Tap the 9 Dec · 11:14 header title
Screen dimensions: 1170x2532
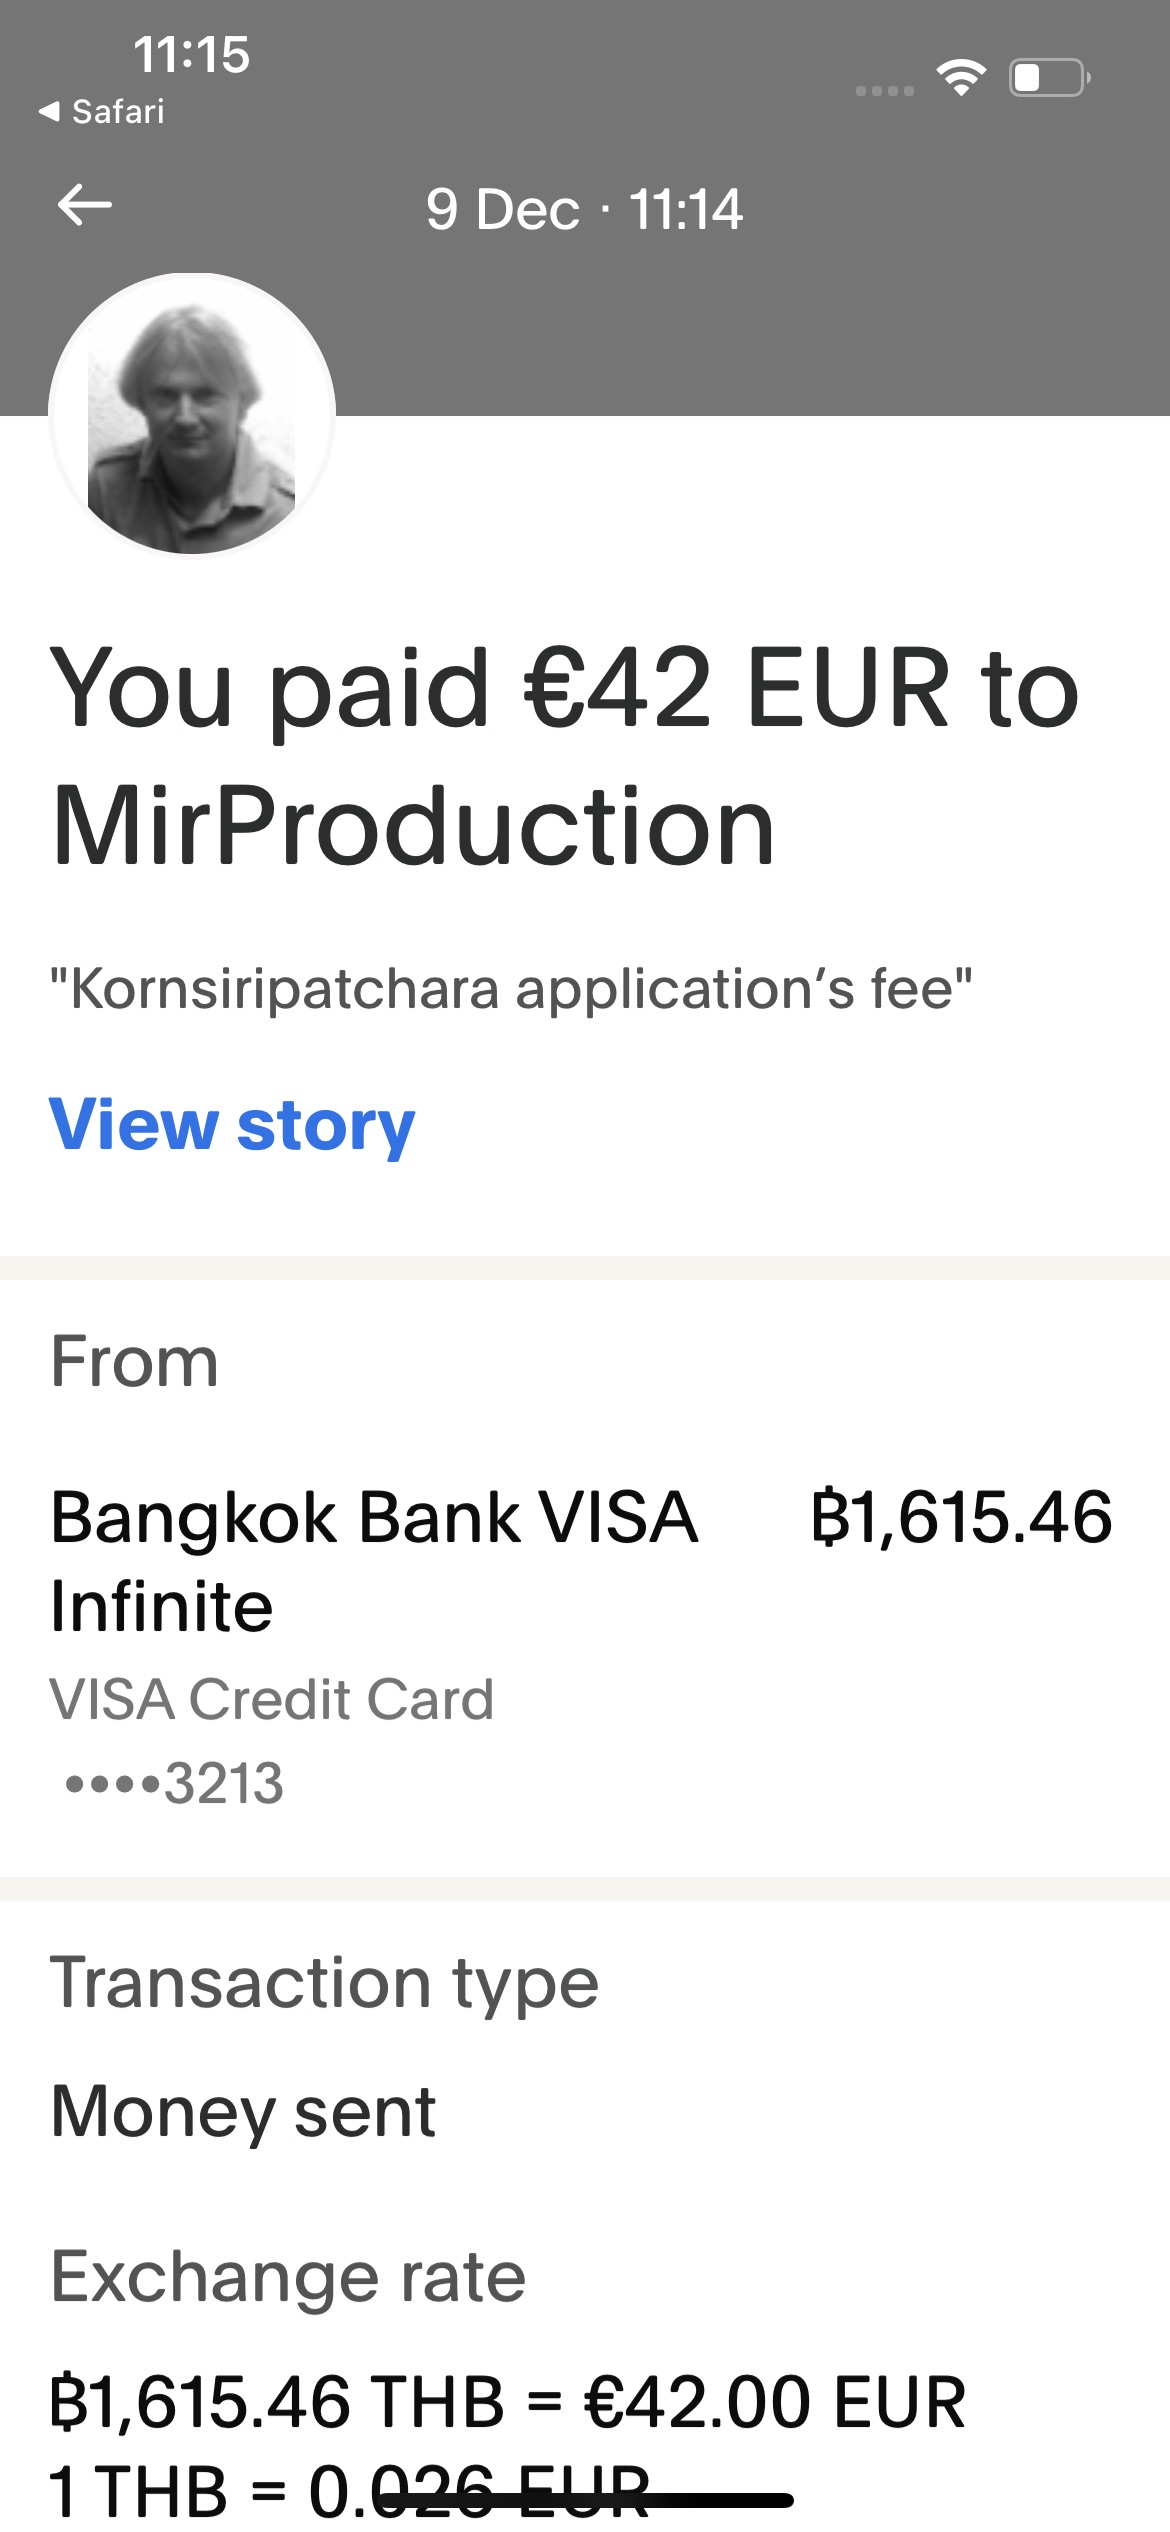tap(584, 210)
